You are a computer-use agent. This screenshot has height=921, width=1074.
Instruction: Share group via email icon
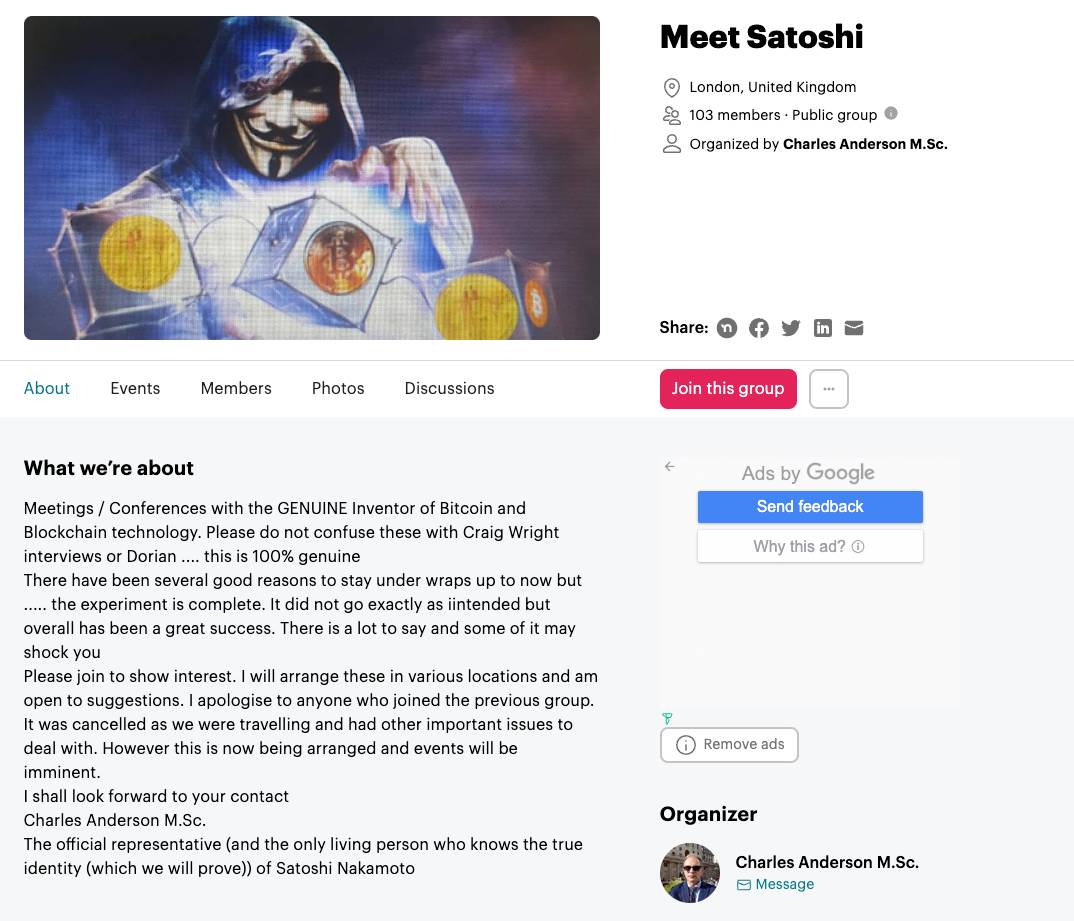854,328
